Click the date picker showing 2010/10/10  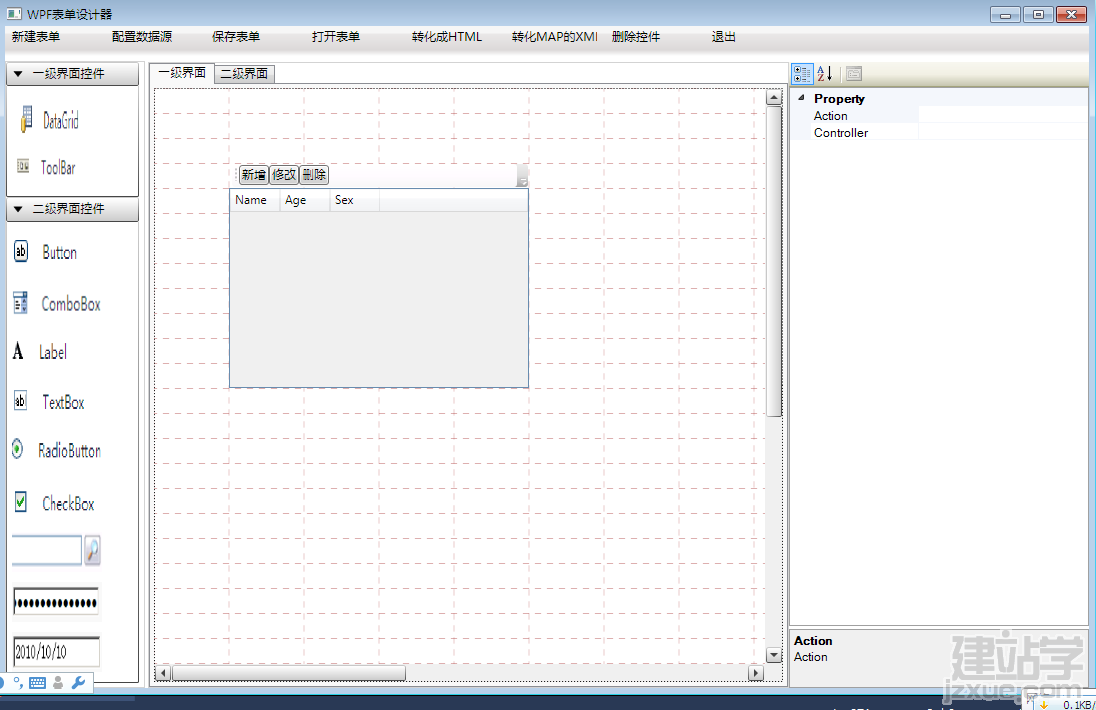57,652
